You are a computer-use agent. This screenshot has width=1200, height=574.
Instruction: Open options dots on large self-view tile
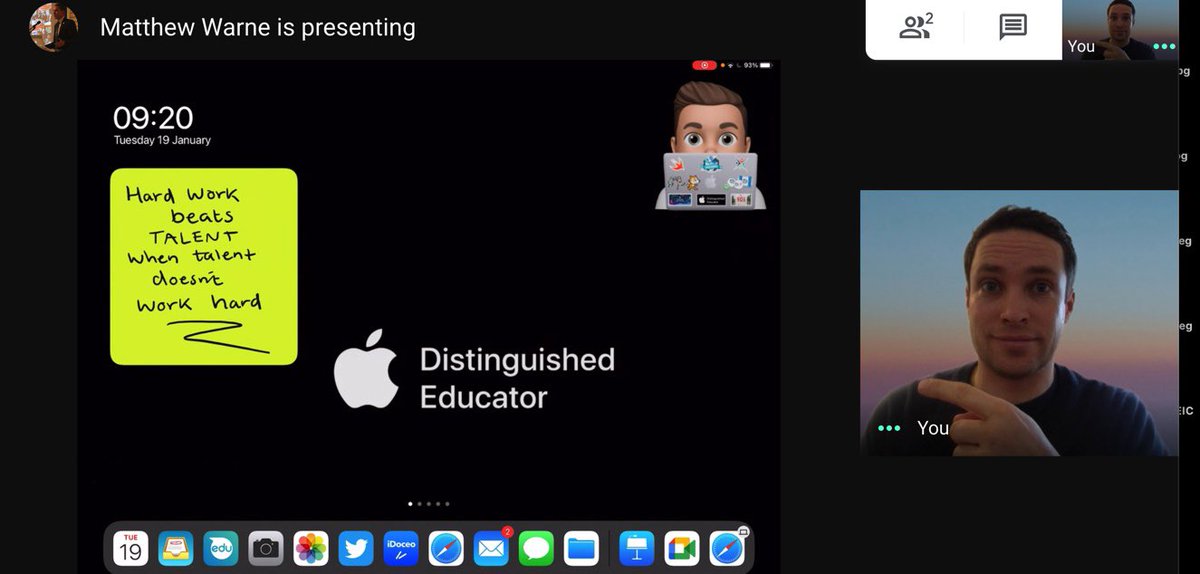tap(889, 427)
